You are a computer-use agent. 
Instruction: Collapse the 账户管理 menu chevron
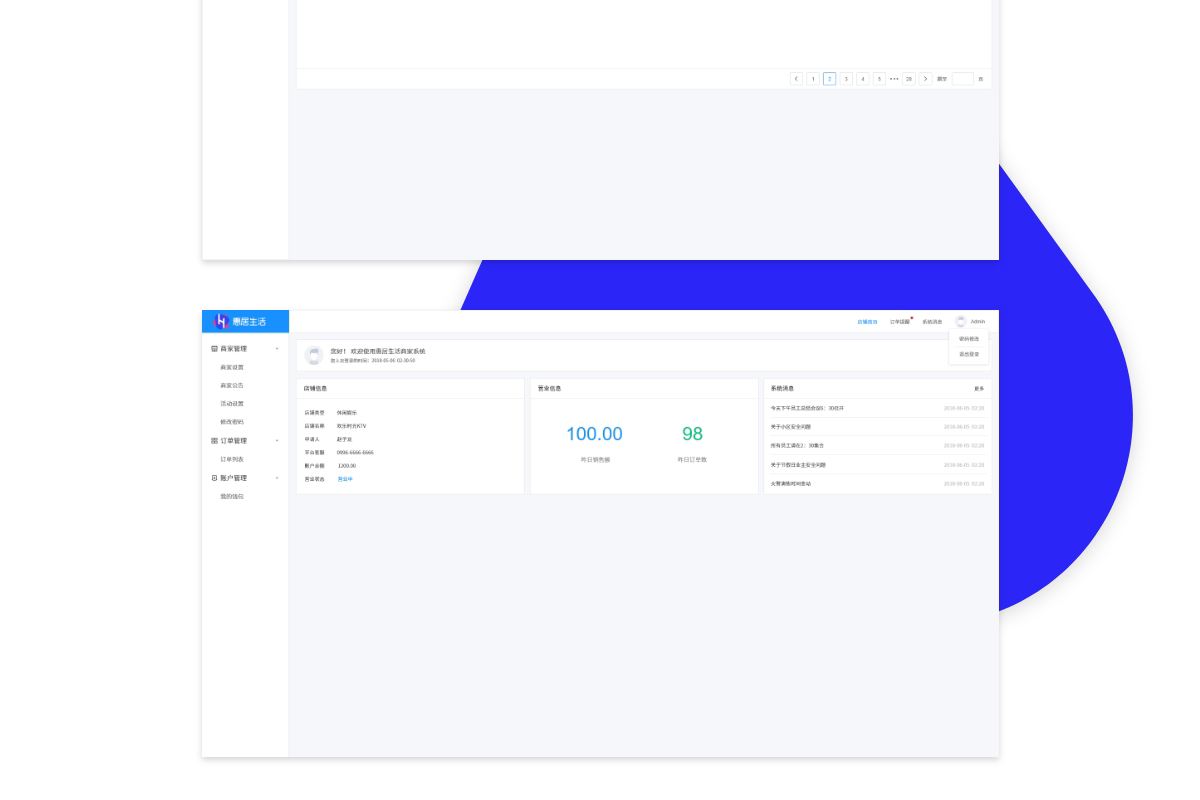(x=277, y=478)
